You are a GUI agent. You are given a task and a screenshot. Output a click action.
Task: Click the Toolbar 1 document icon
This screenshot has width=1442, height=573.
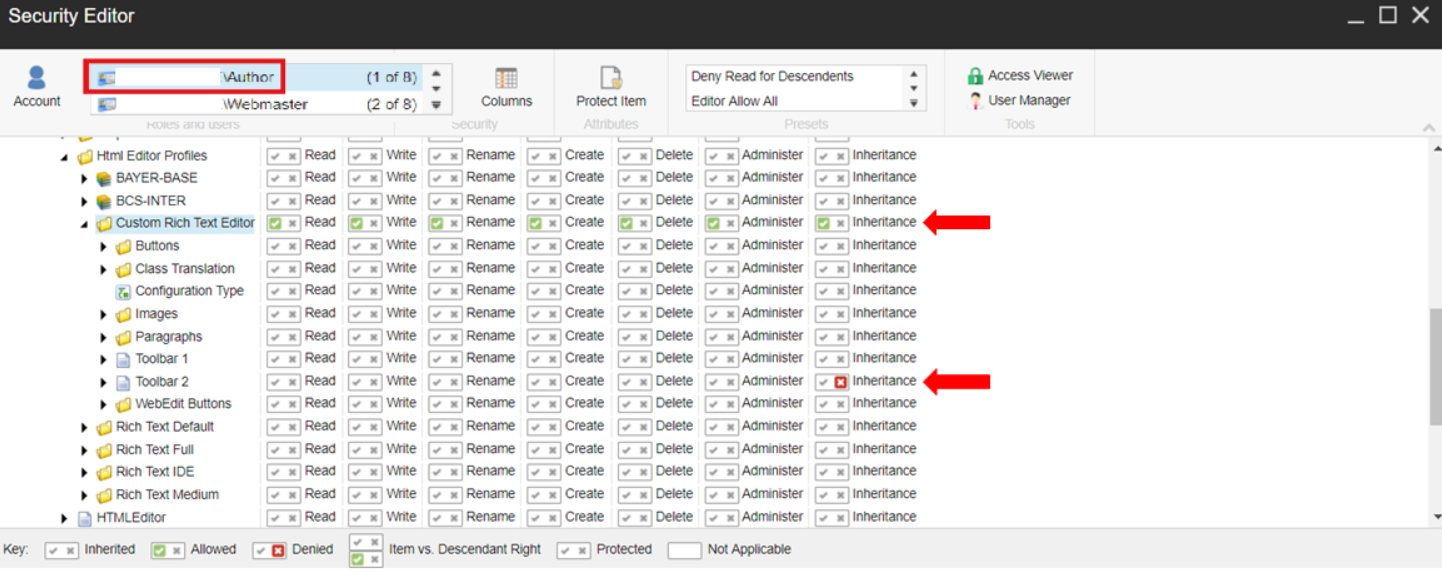(123, 360)
